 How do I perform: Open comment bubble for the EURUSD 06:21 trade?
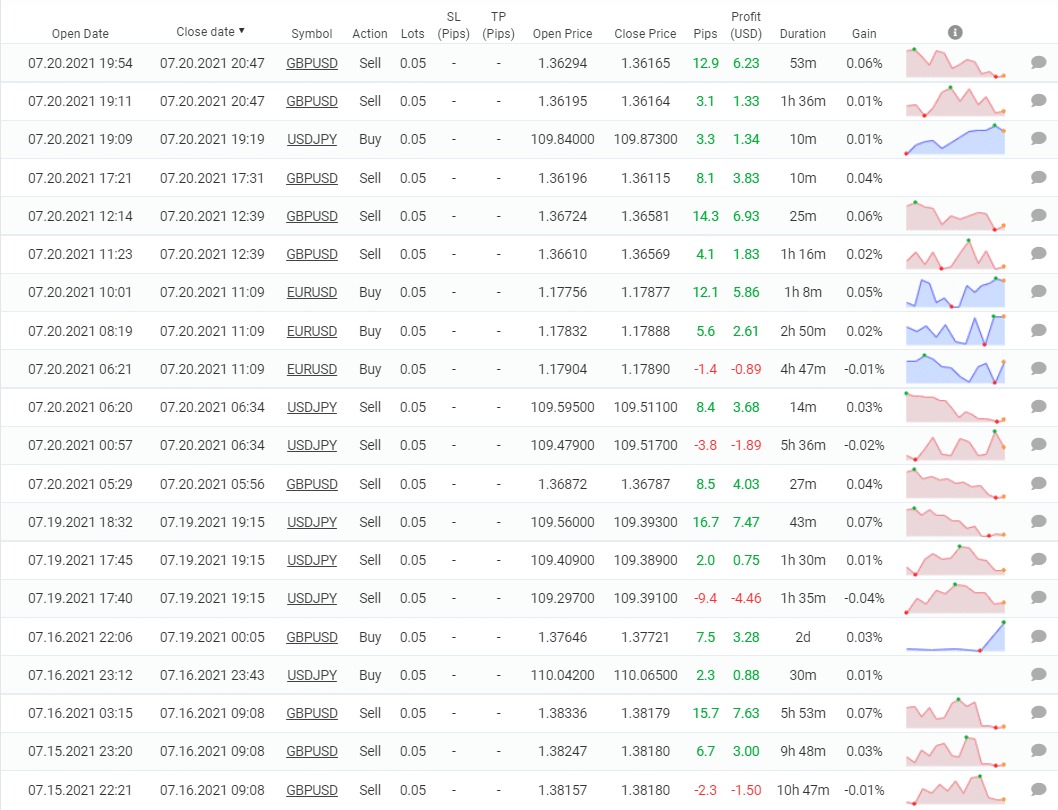pyautogui.click(x=1038, y=369)
